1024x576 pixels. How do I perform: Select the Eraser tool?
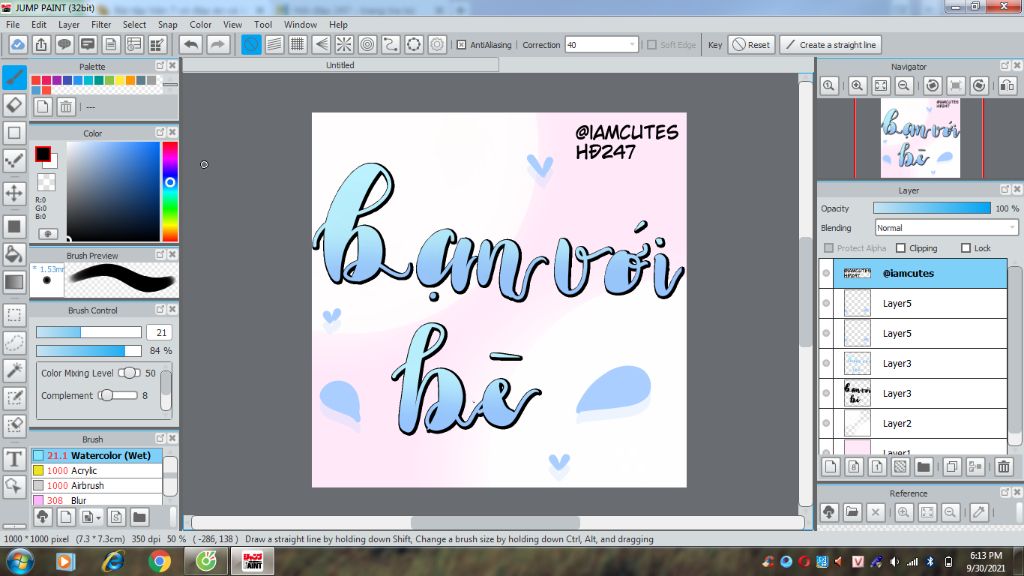(14, 105)
